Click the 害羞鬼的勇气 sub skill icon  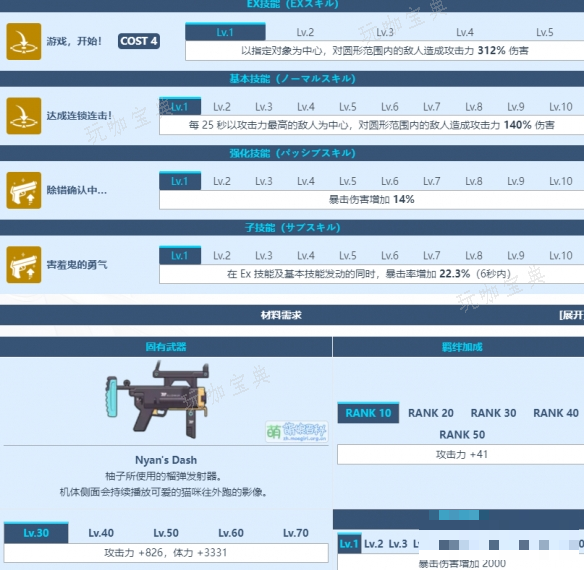point(24,265)
